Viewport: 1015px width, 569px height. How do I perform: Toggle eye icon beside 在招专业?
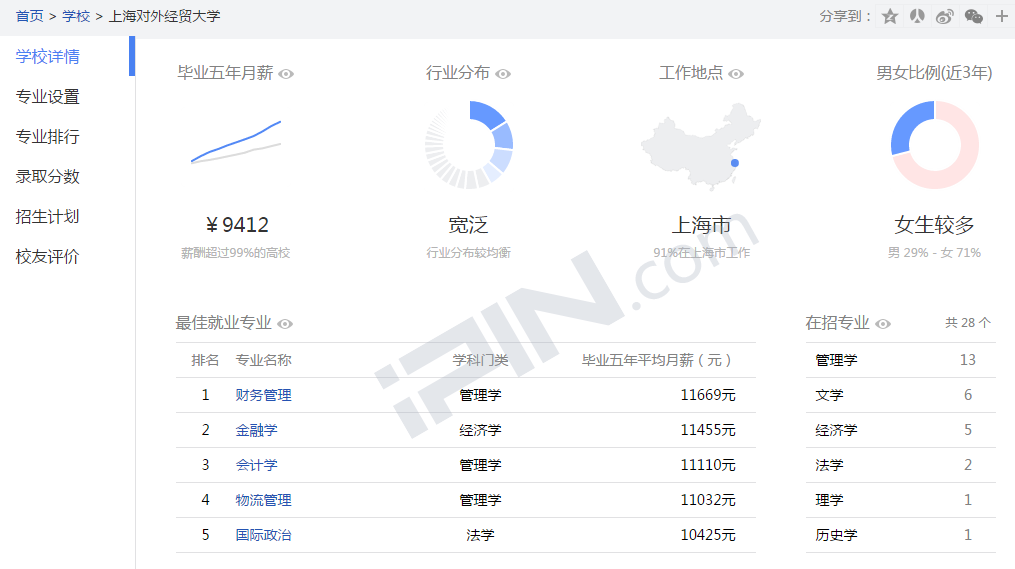click(x=883, y=324)
